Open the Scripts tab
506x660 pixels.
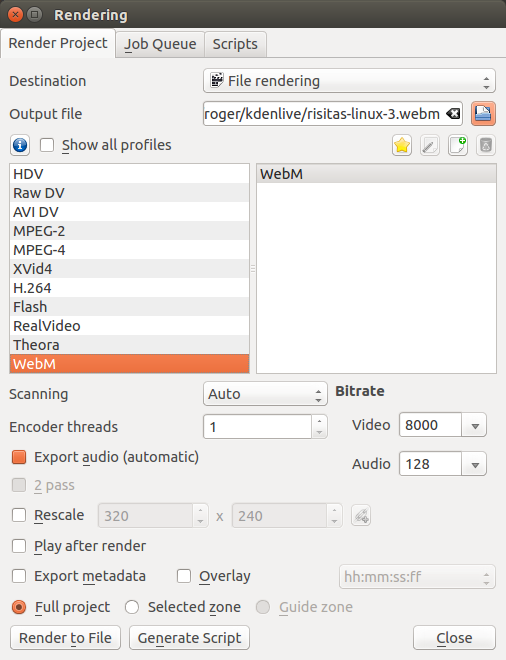[235, 44]
